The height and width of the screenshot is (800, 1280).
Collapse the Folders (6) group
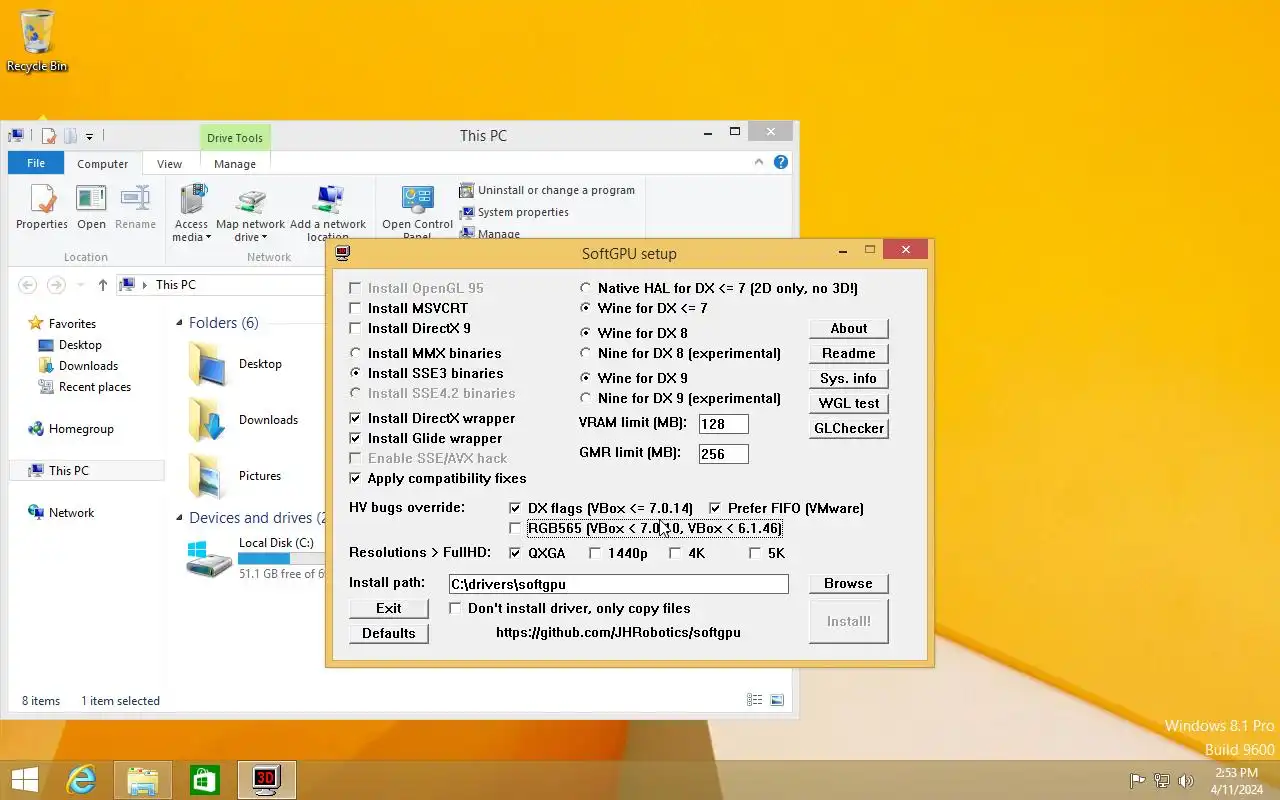180,322
